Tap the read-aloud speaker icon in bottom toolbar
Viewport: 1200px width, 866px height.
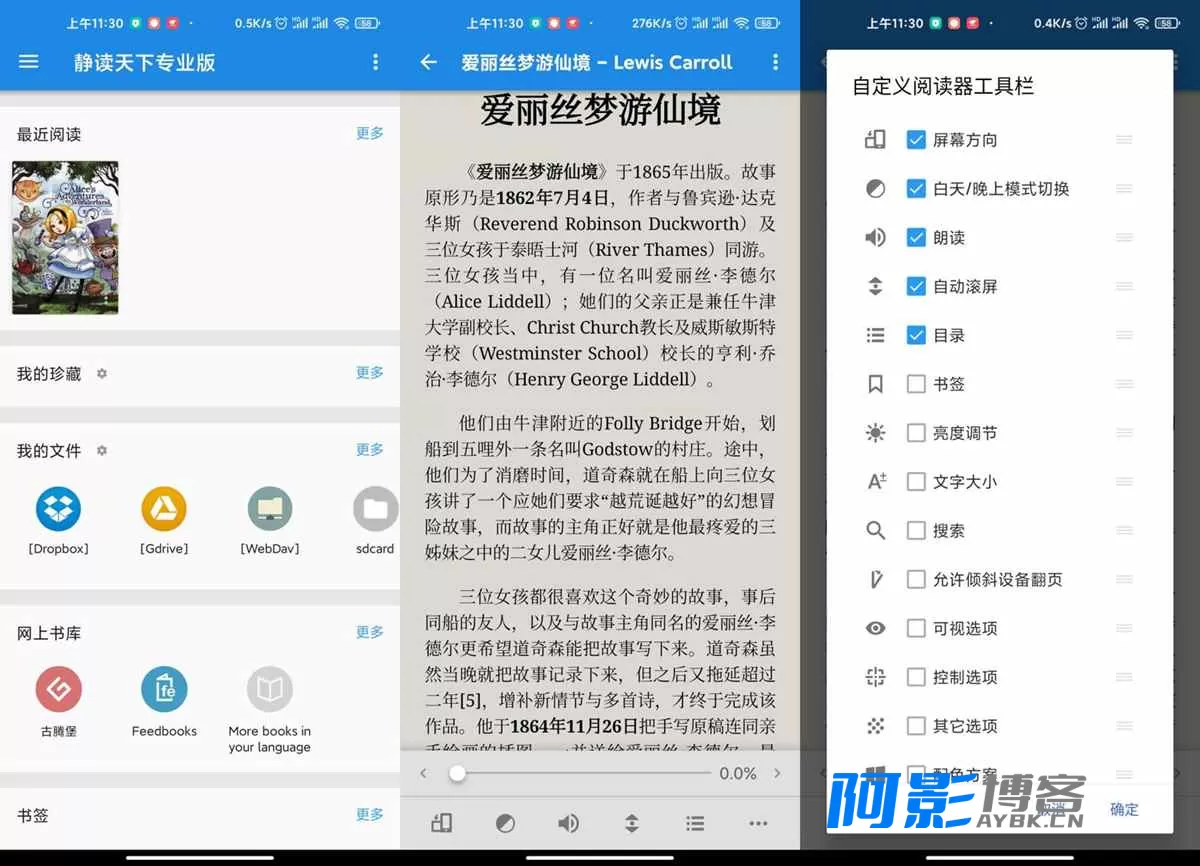click(568, 823)
